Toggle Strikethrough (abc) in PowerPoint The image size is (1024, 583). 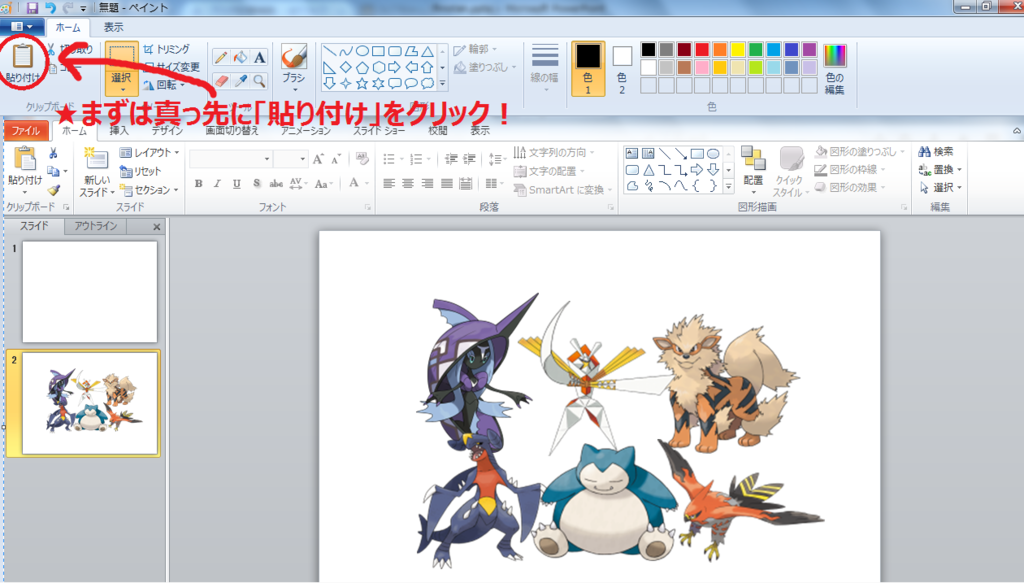276,183
